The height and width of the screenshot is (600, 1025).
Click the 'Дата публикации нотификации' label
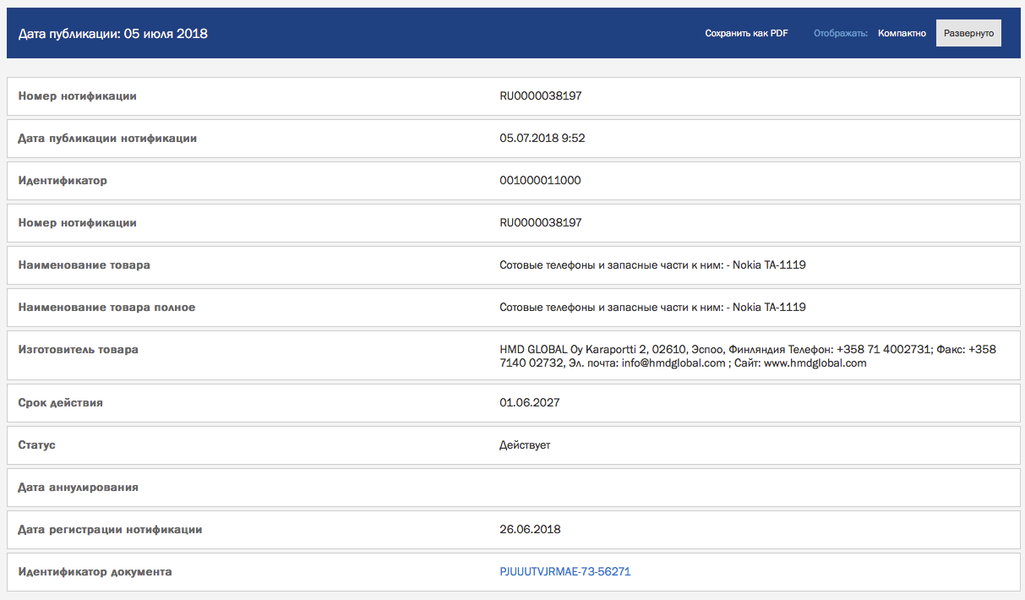point(107,139)
